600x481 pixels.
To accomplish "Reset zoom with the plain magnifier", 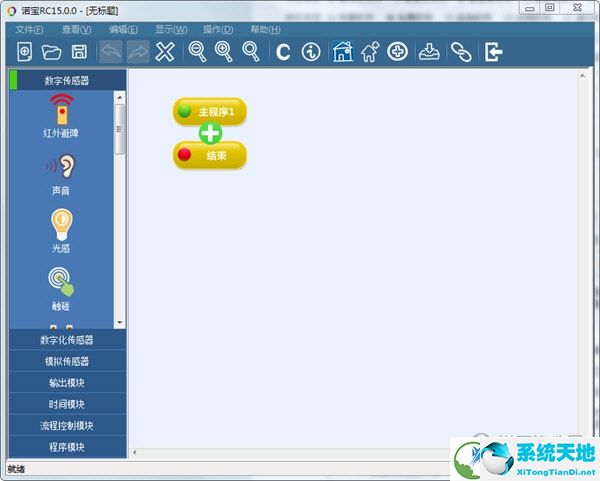I will [251, 52].
